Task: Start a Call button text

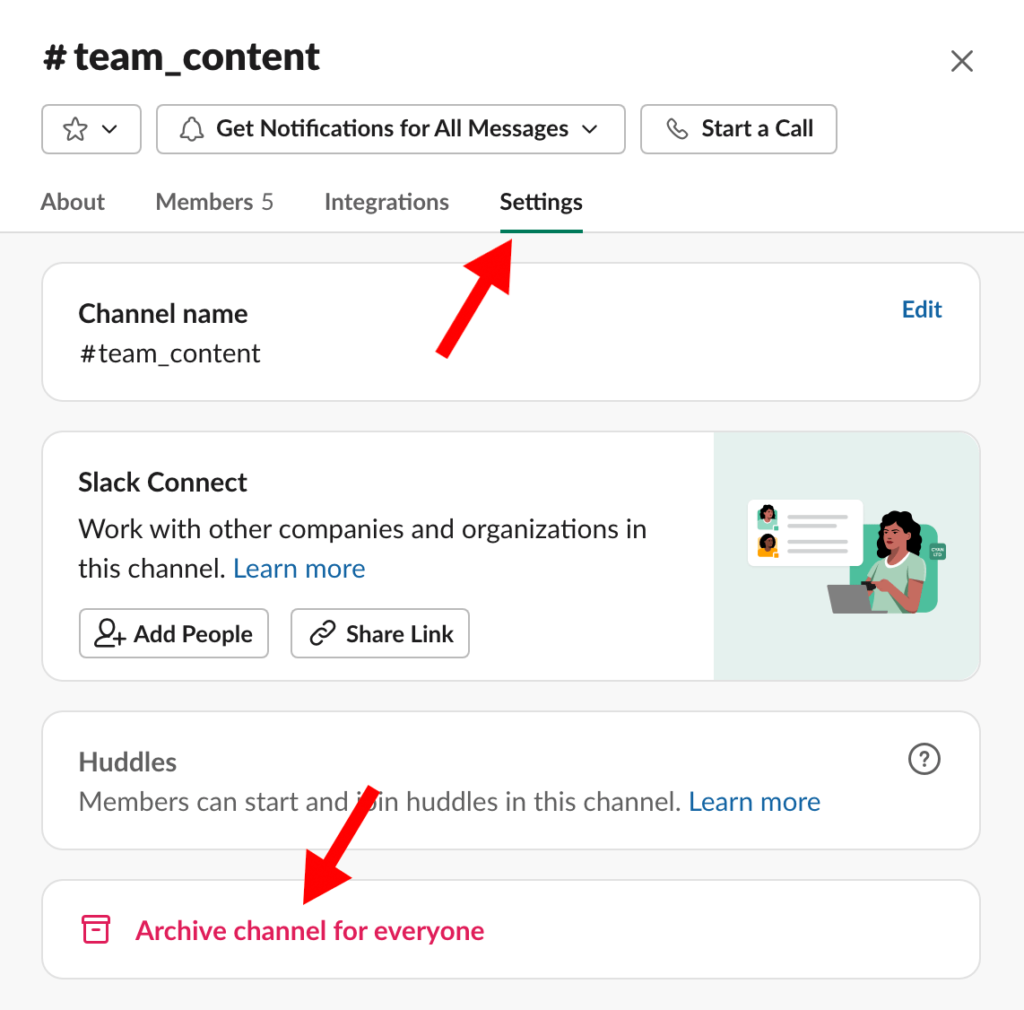Action: 757,129
